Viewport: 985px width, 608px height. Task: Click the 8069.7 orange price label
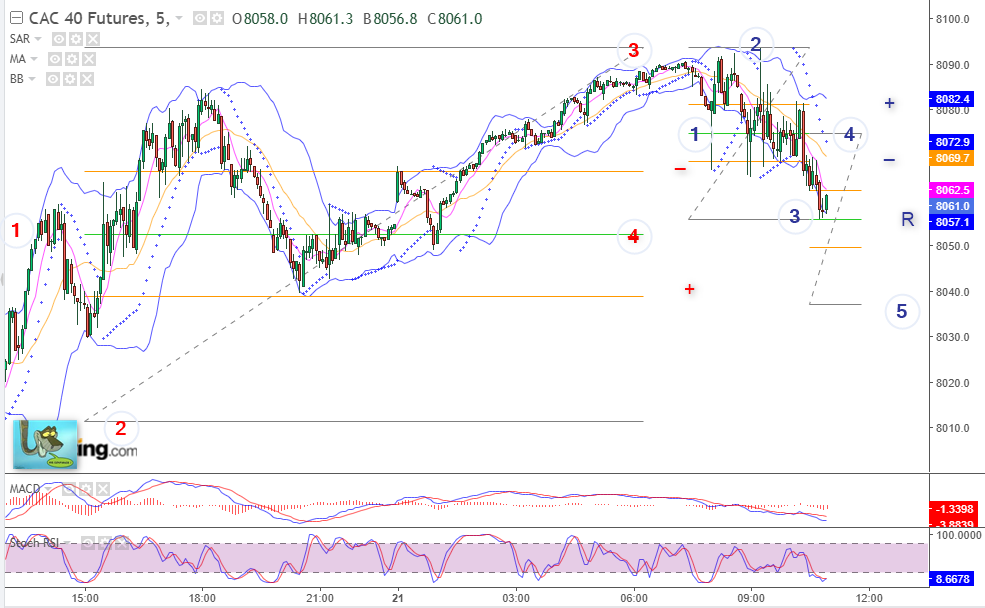(951, 158)
